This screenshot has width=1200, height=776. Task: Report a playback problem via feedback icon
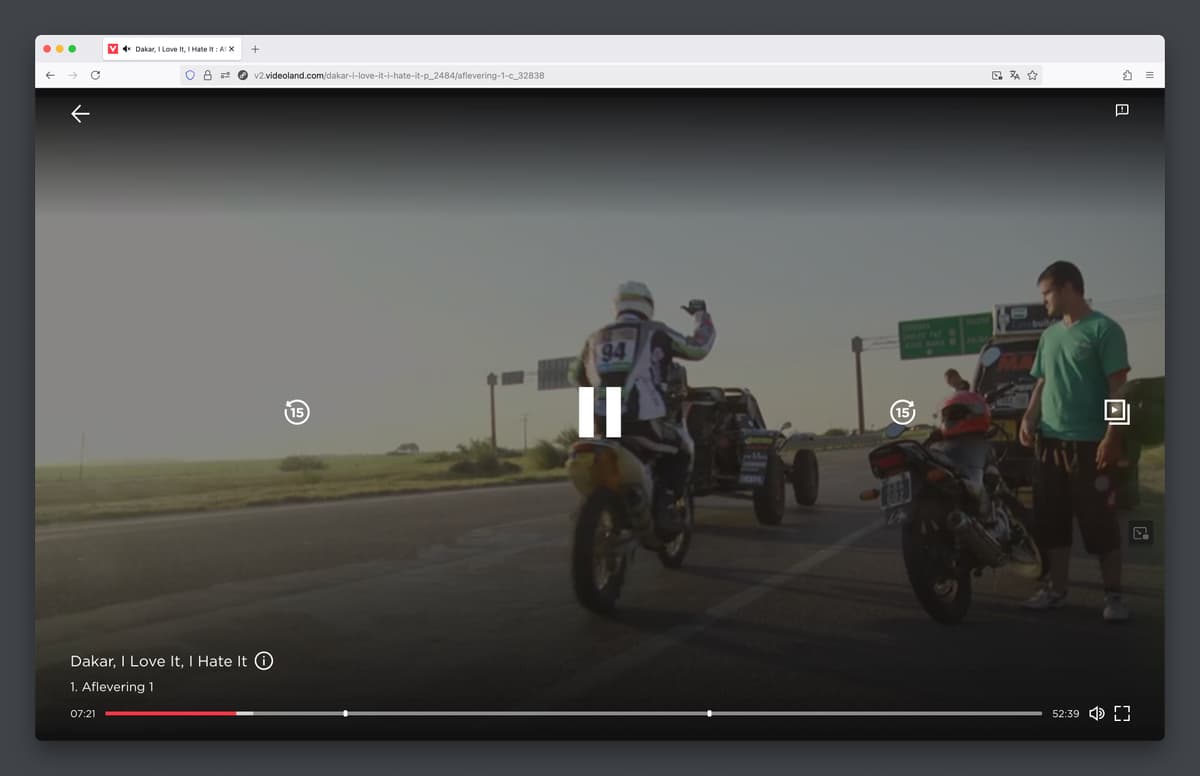click(1122, 110)
